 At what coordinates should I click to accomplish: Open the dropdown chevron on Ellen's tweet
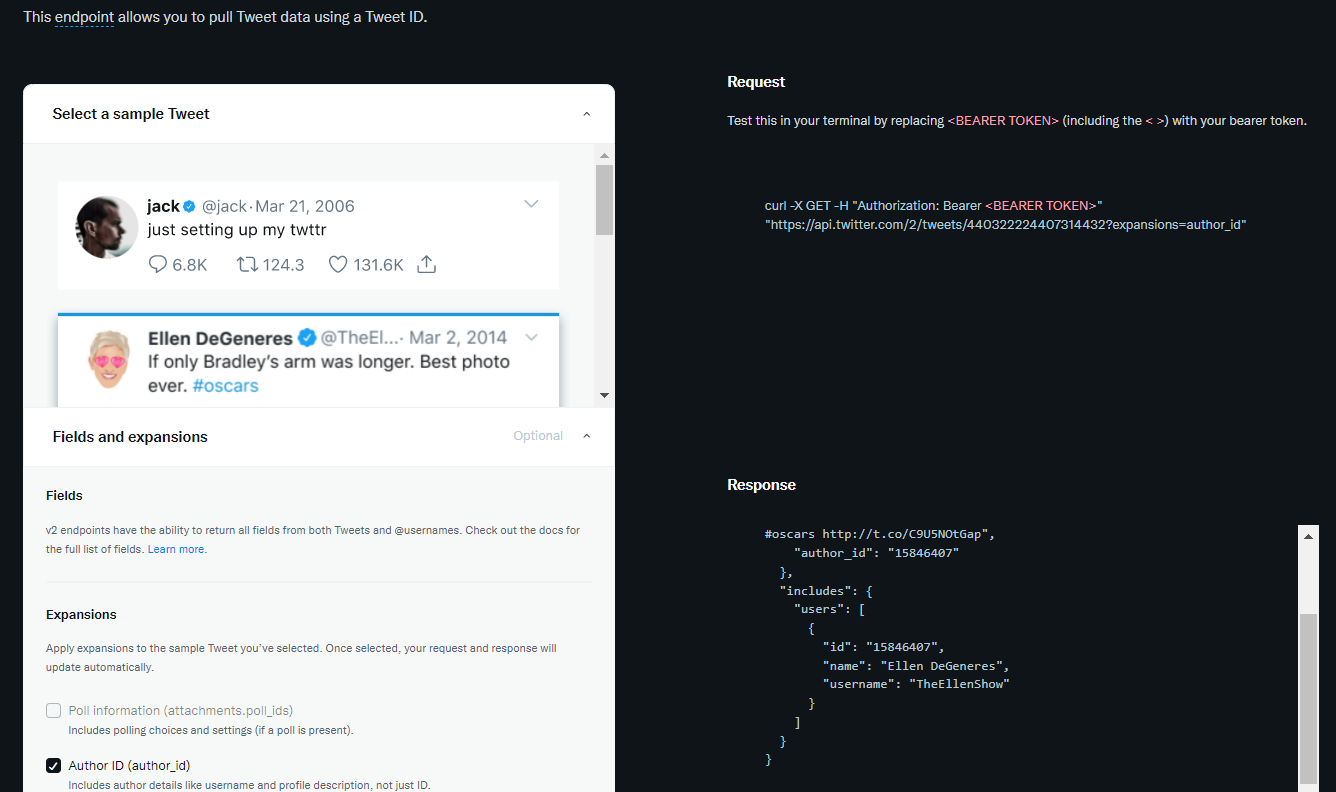531,337
